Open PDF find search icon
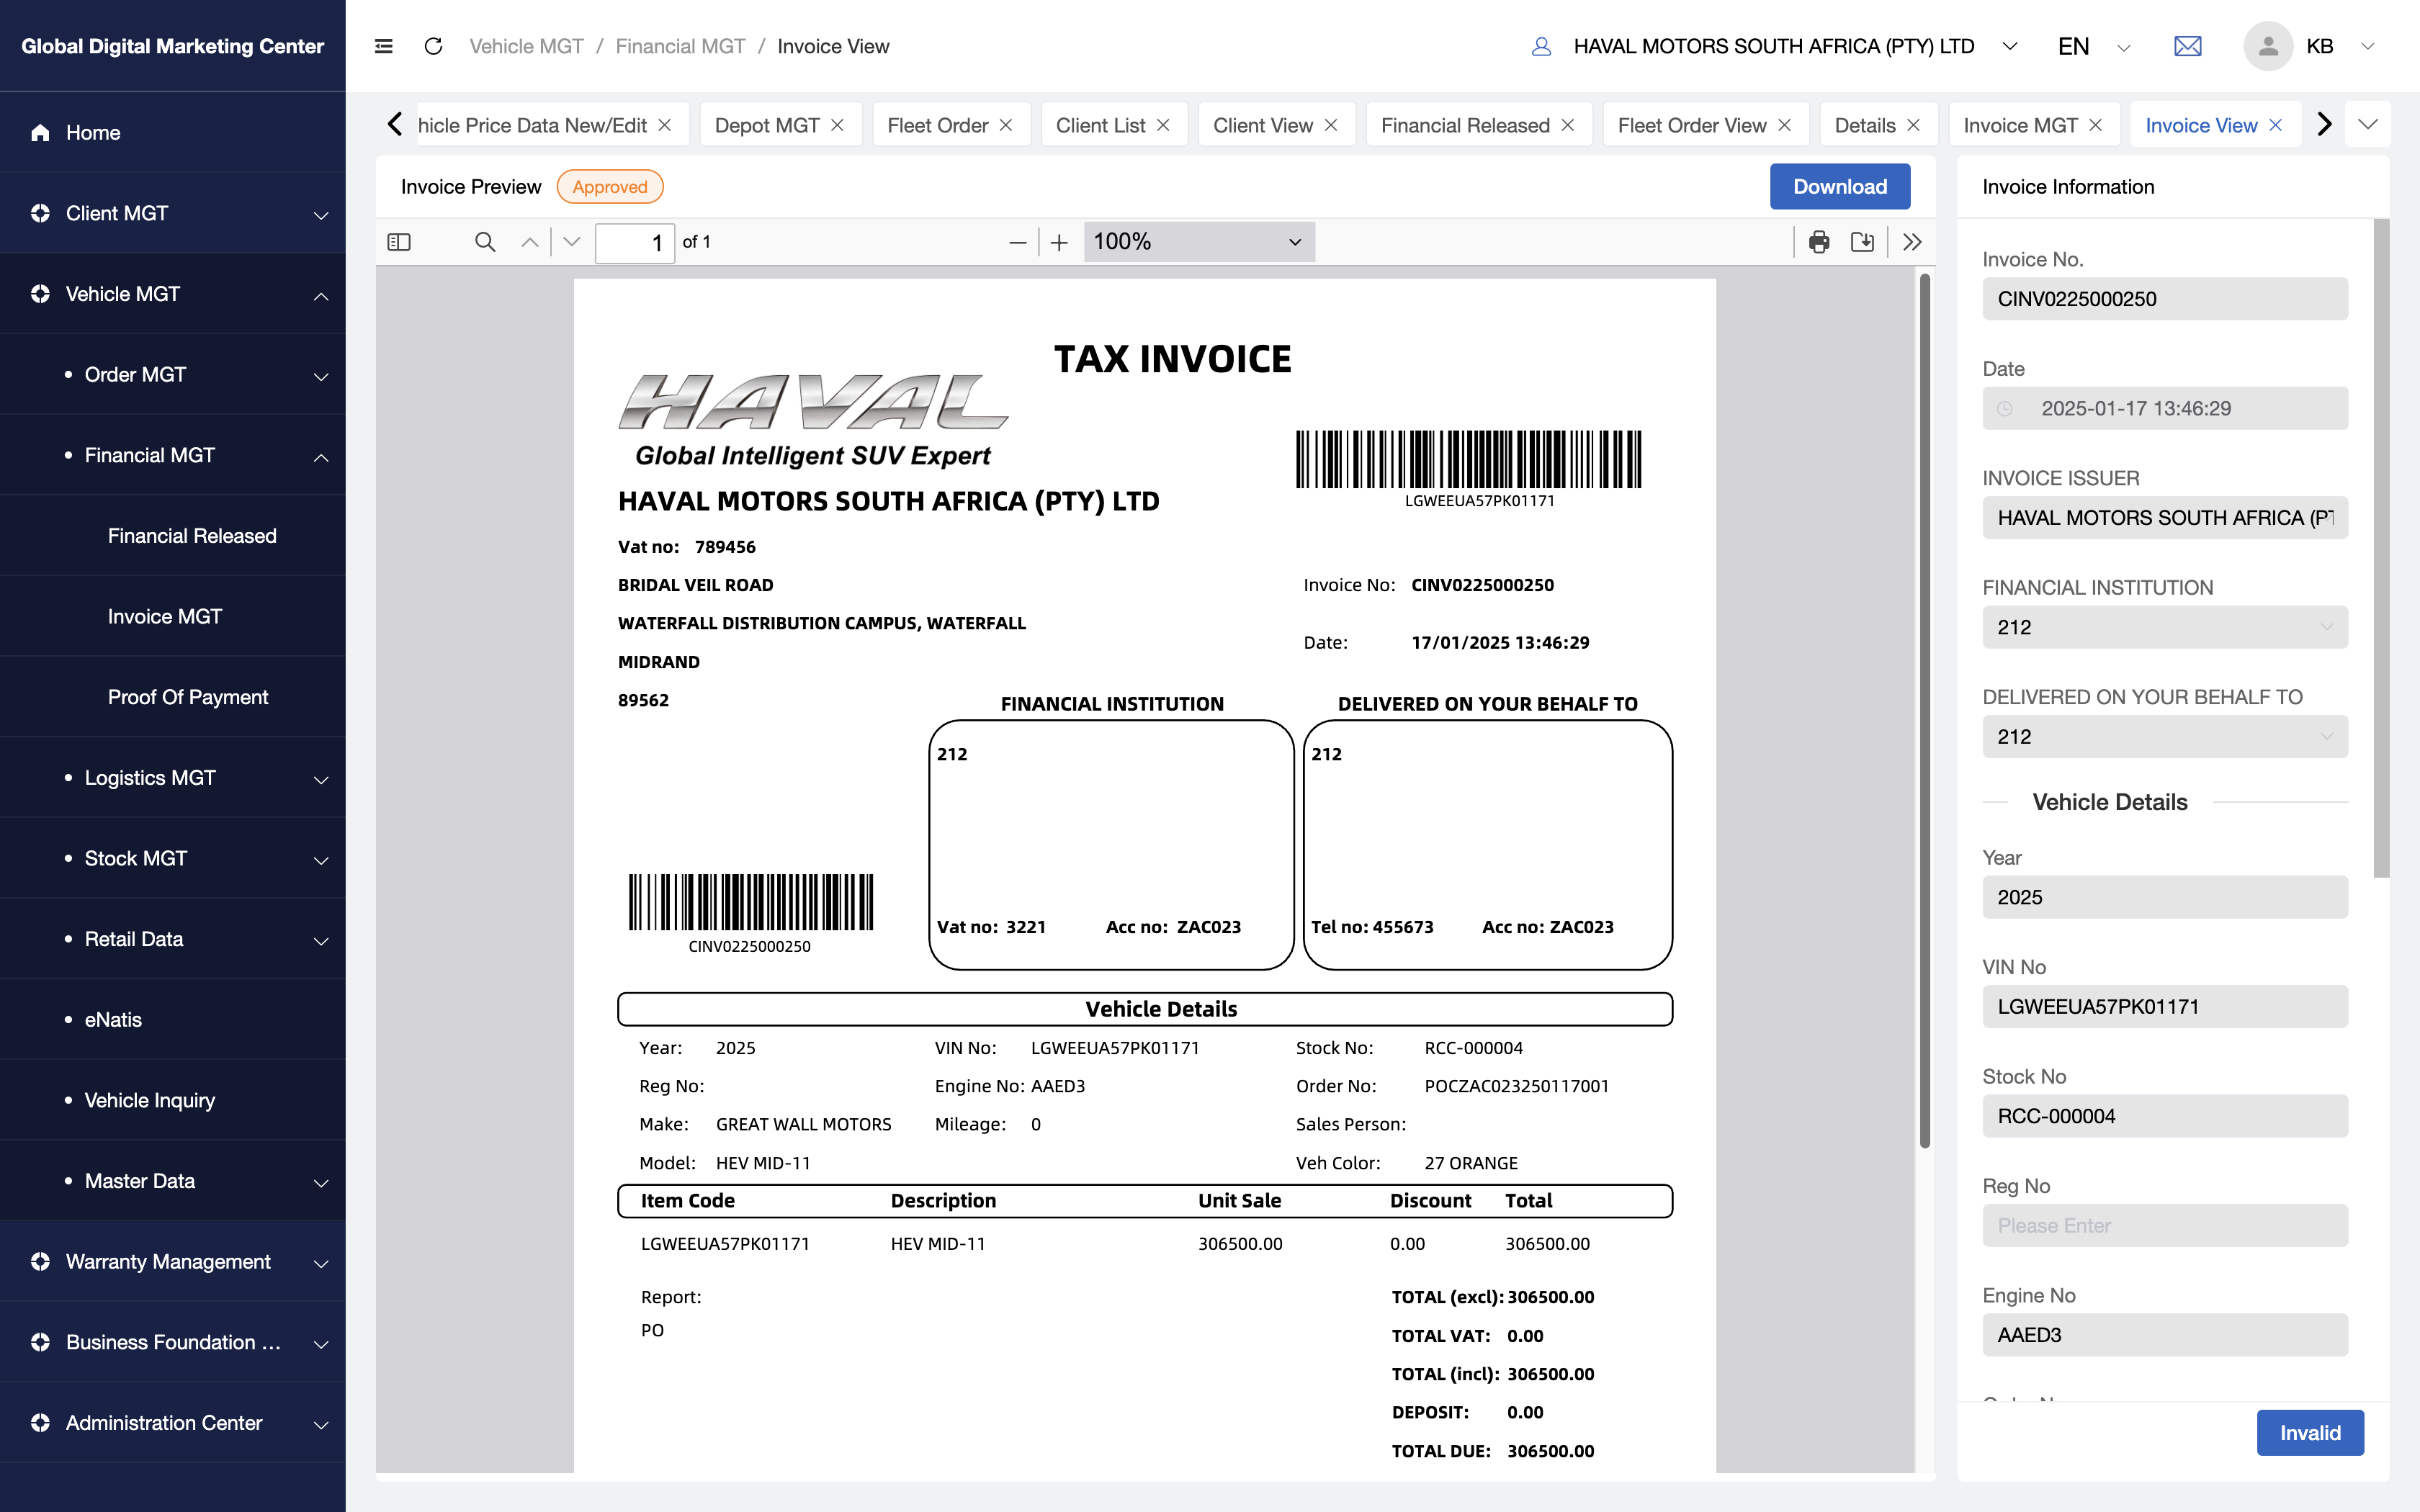This screenshot has width=2420, height=1512. tap(485, 242)
